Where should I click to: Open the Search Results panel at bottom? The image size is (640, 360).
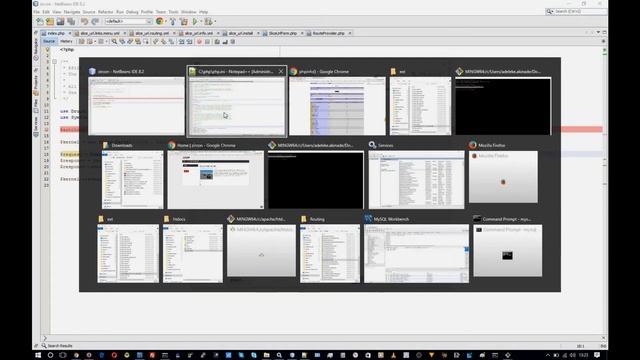[57, 346]
